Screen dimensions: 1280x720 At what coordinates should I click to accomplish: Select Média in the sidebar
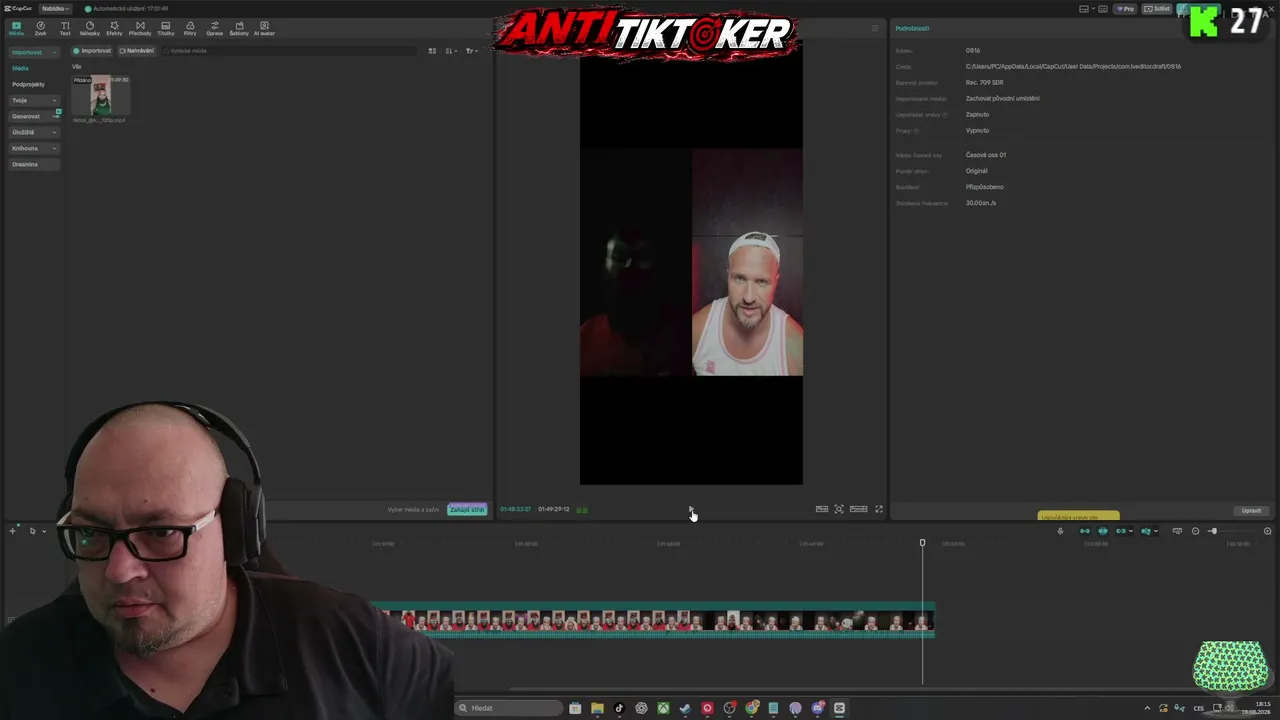tap(20, 68)
